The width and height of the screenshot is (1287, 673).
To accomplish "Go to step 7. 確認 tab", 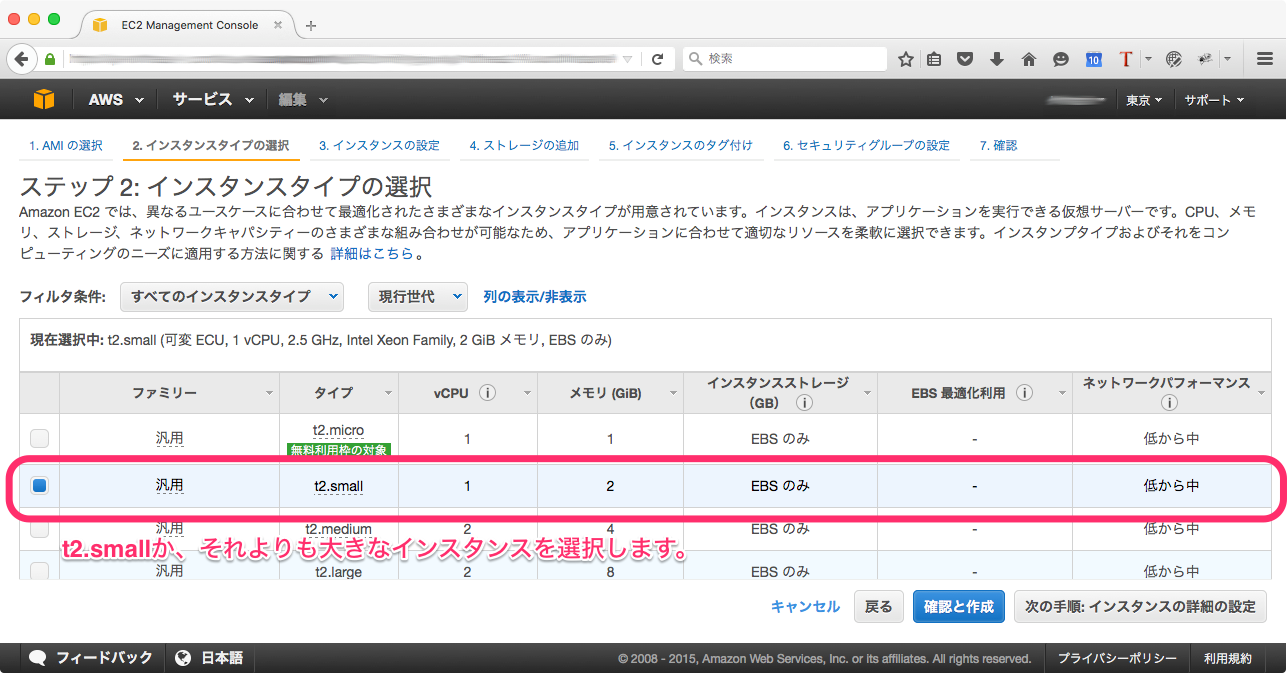I will click(998, 145).
